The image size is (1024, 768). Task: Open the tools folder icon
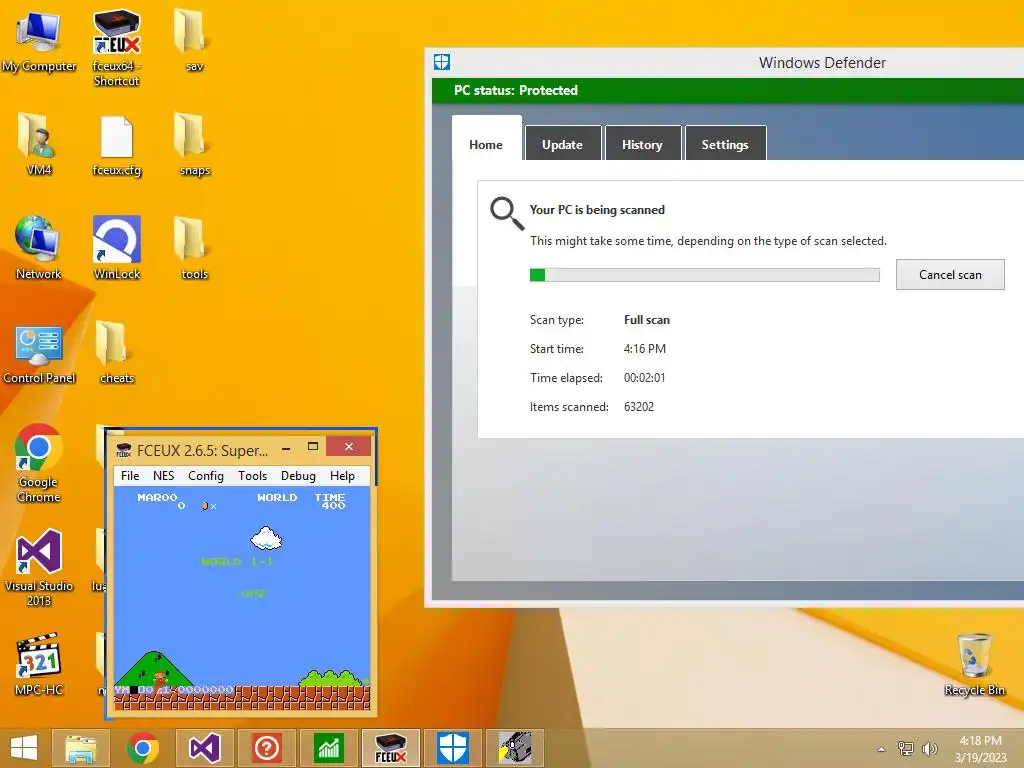(x=194, y=247)
